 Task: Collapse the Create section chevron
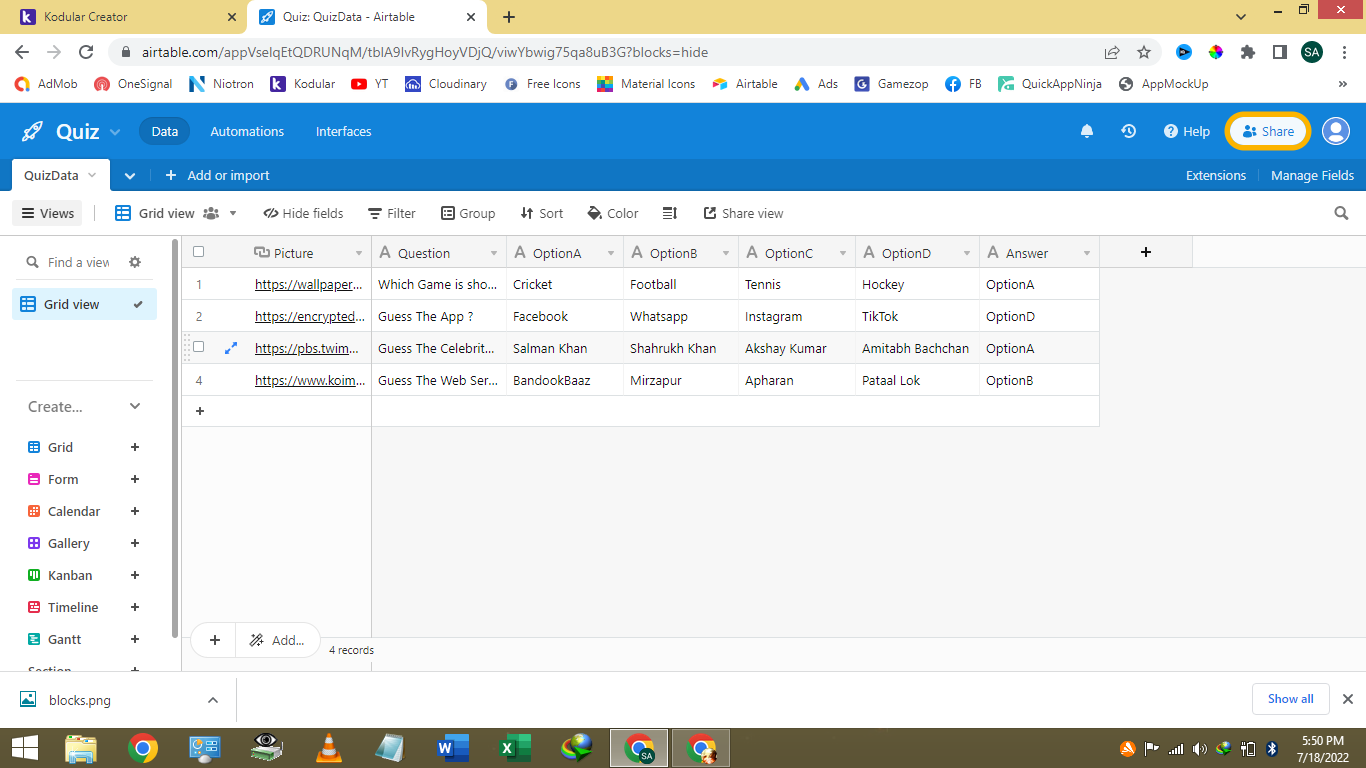pos(135,406)
